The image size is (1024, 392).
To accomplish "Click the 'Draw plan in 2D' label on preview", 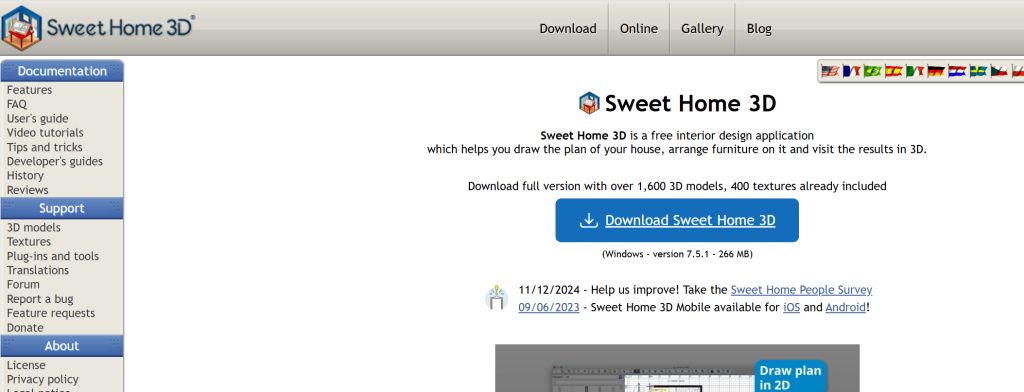I will [790, 377].
